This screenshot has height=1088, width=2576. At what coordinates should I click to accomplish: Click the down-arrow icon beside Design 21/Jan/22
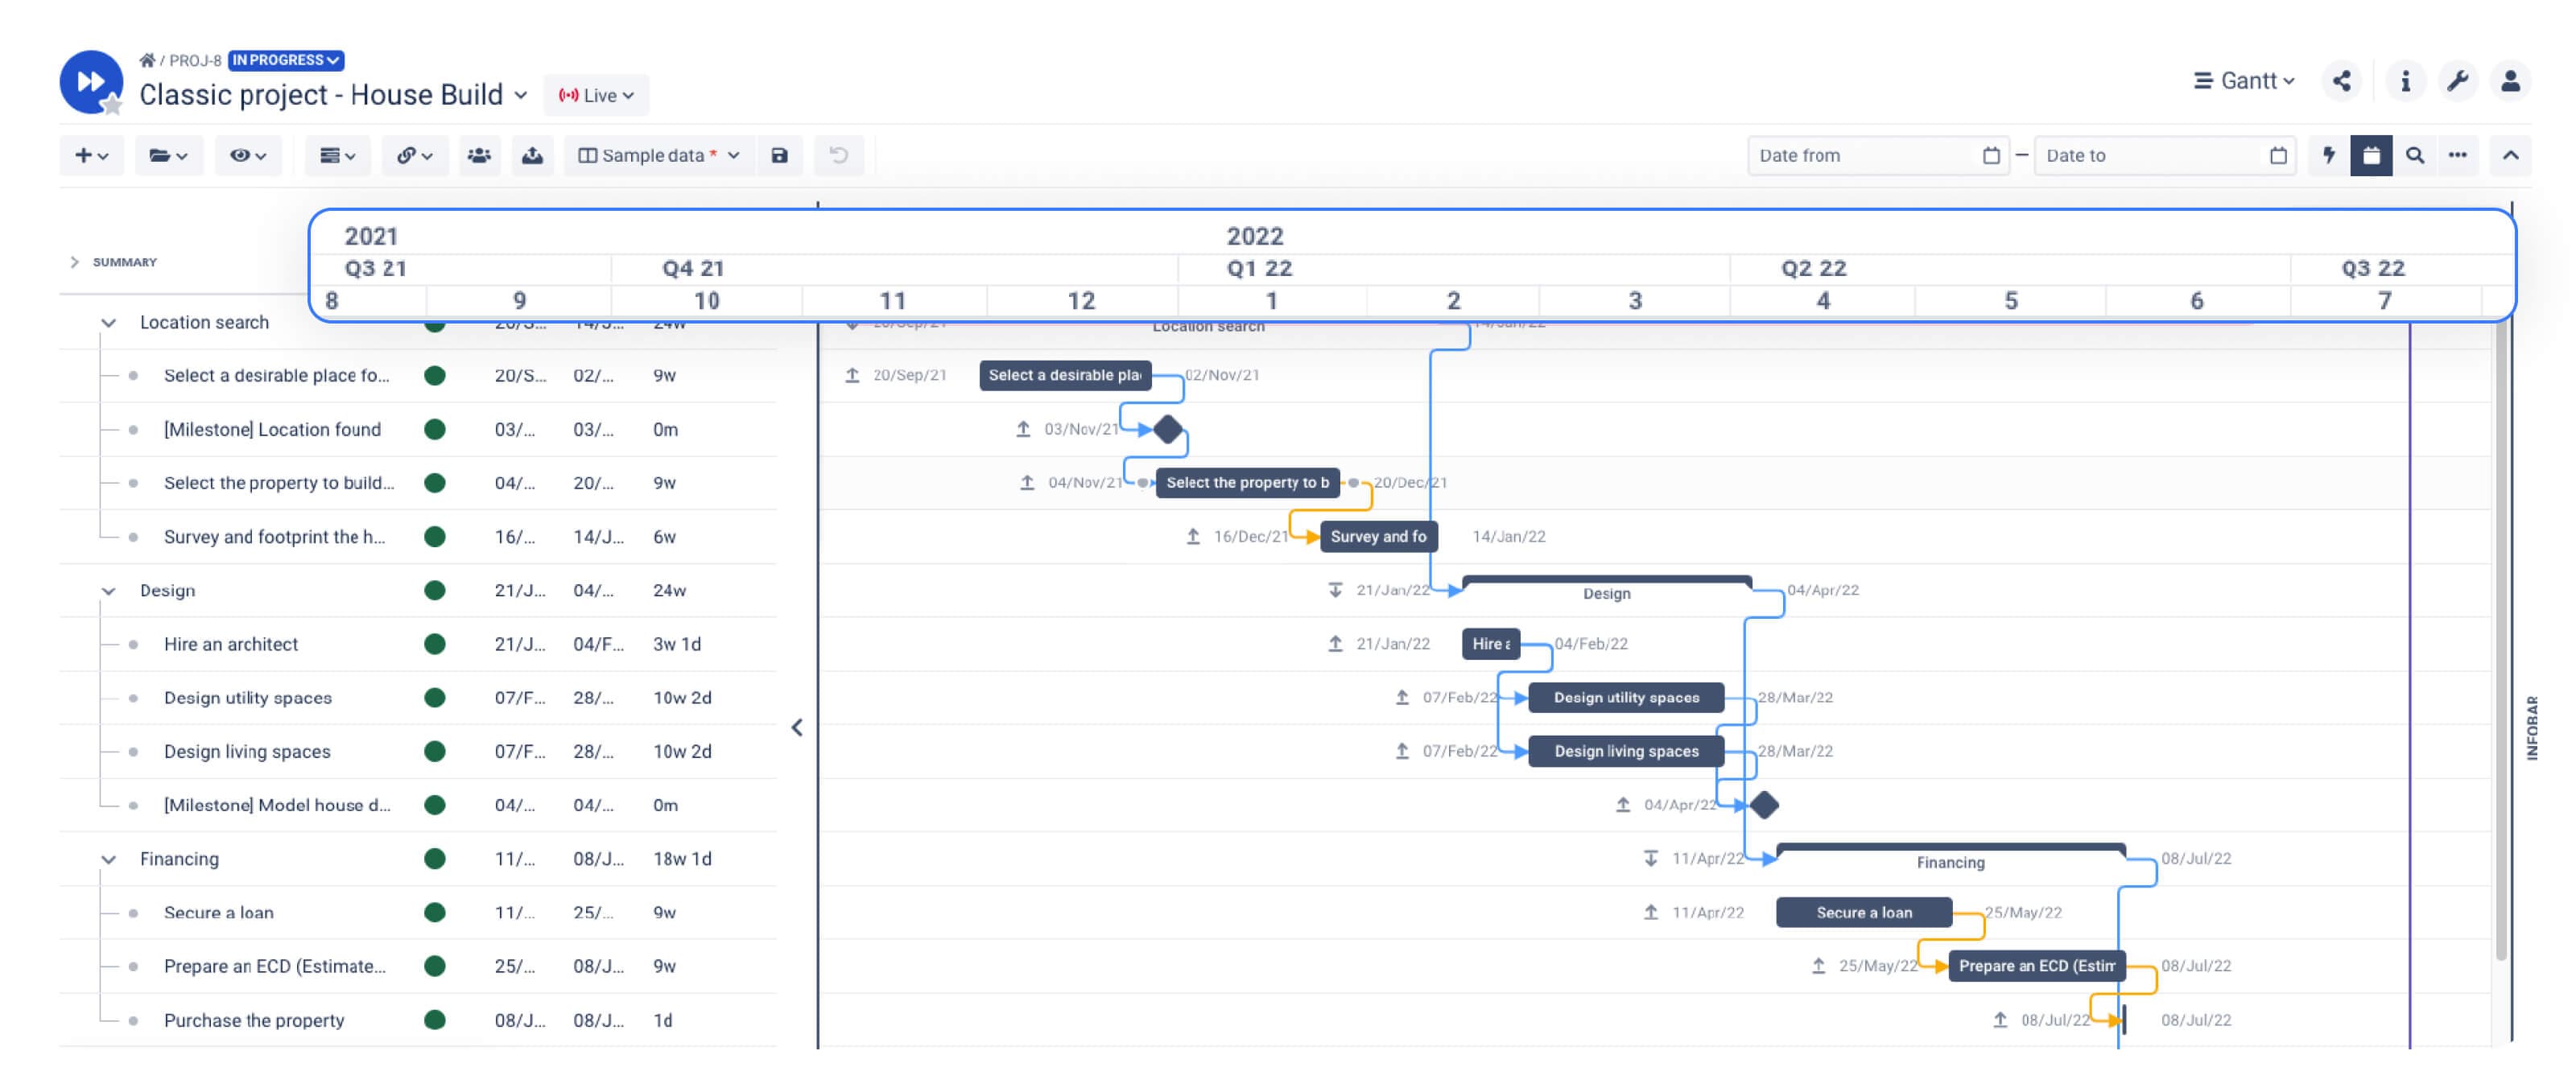click(x=1335, y=590)
